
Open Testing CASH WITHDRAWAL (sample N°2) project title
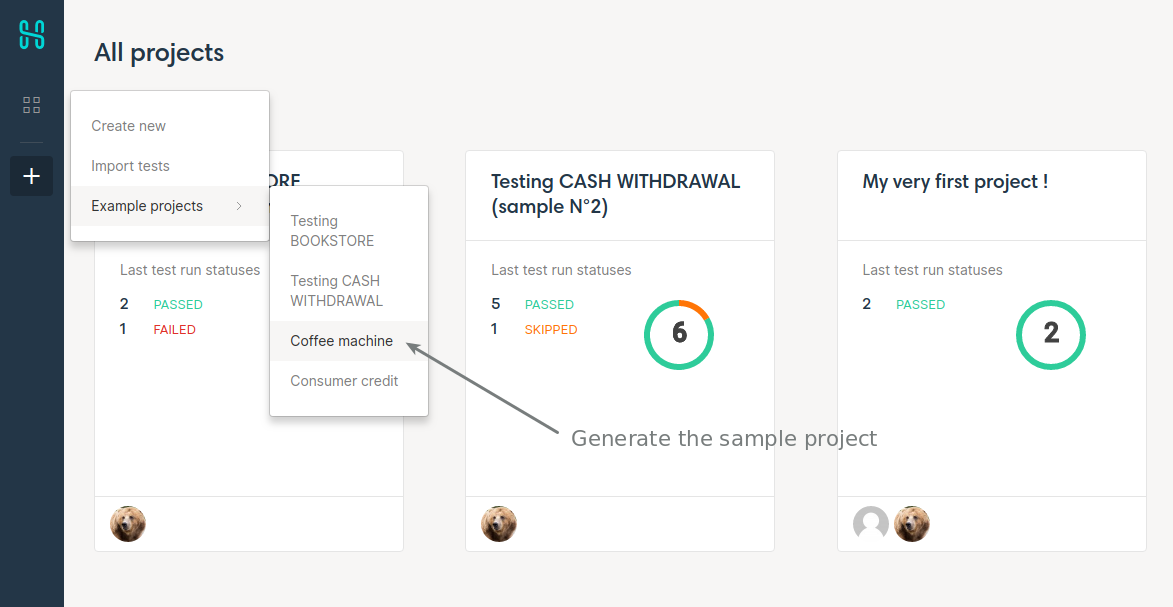615,194
